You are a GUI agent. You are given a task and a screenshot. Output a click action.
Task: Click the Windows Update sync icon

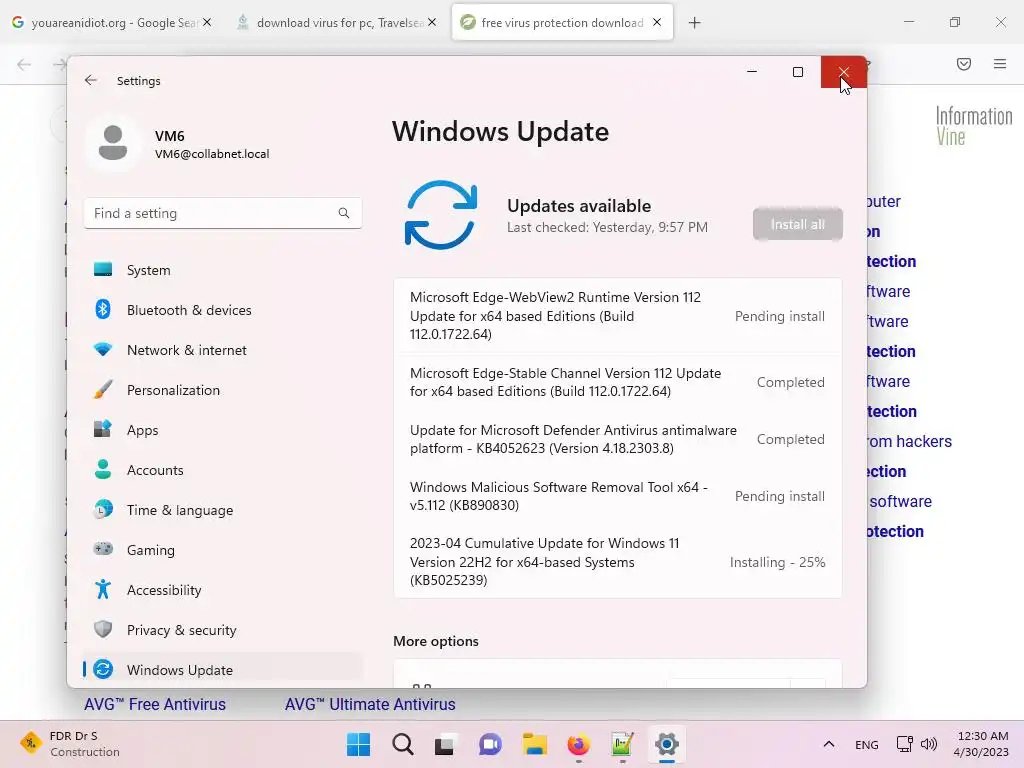441,215
